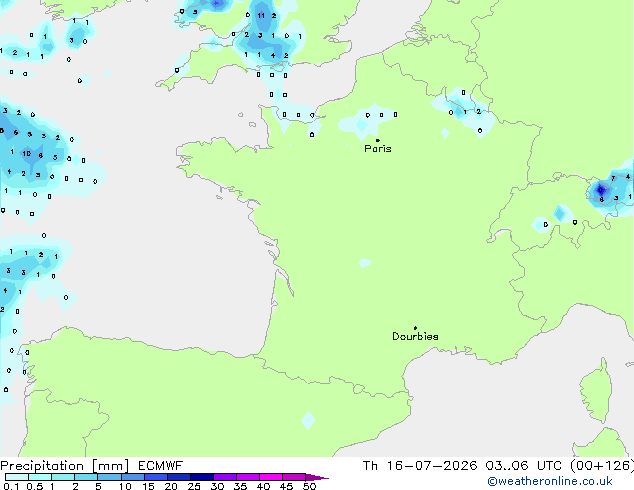The width and height of the screenshot is (634, 490).
Task: Select the 10 mm blue legend swatch
Action: (132, 477)
